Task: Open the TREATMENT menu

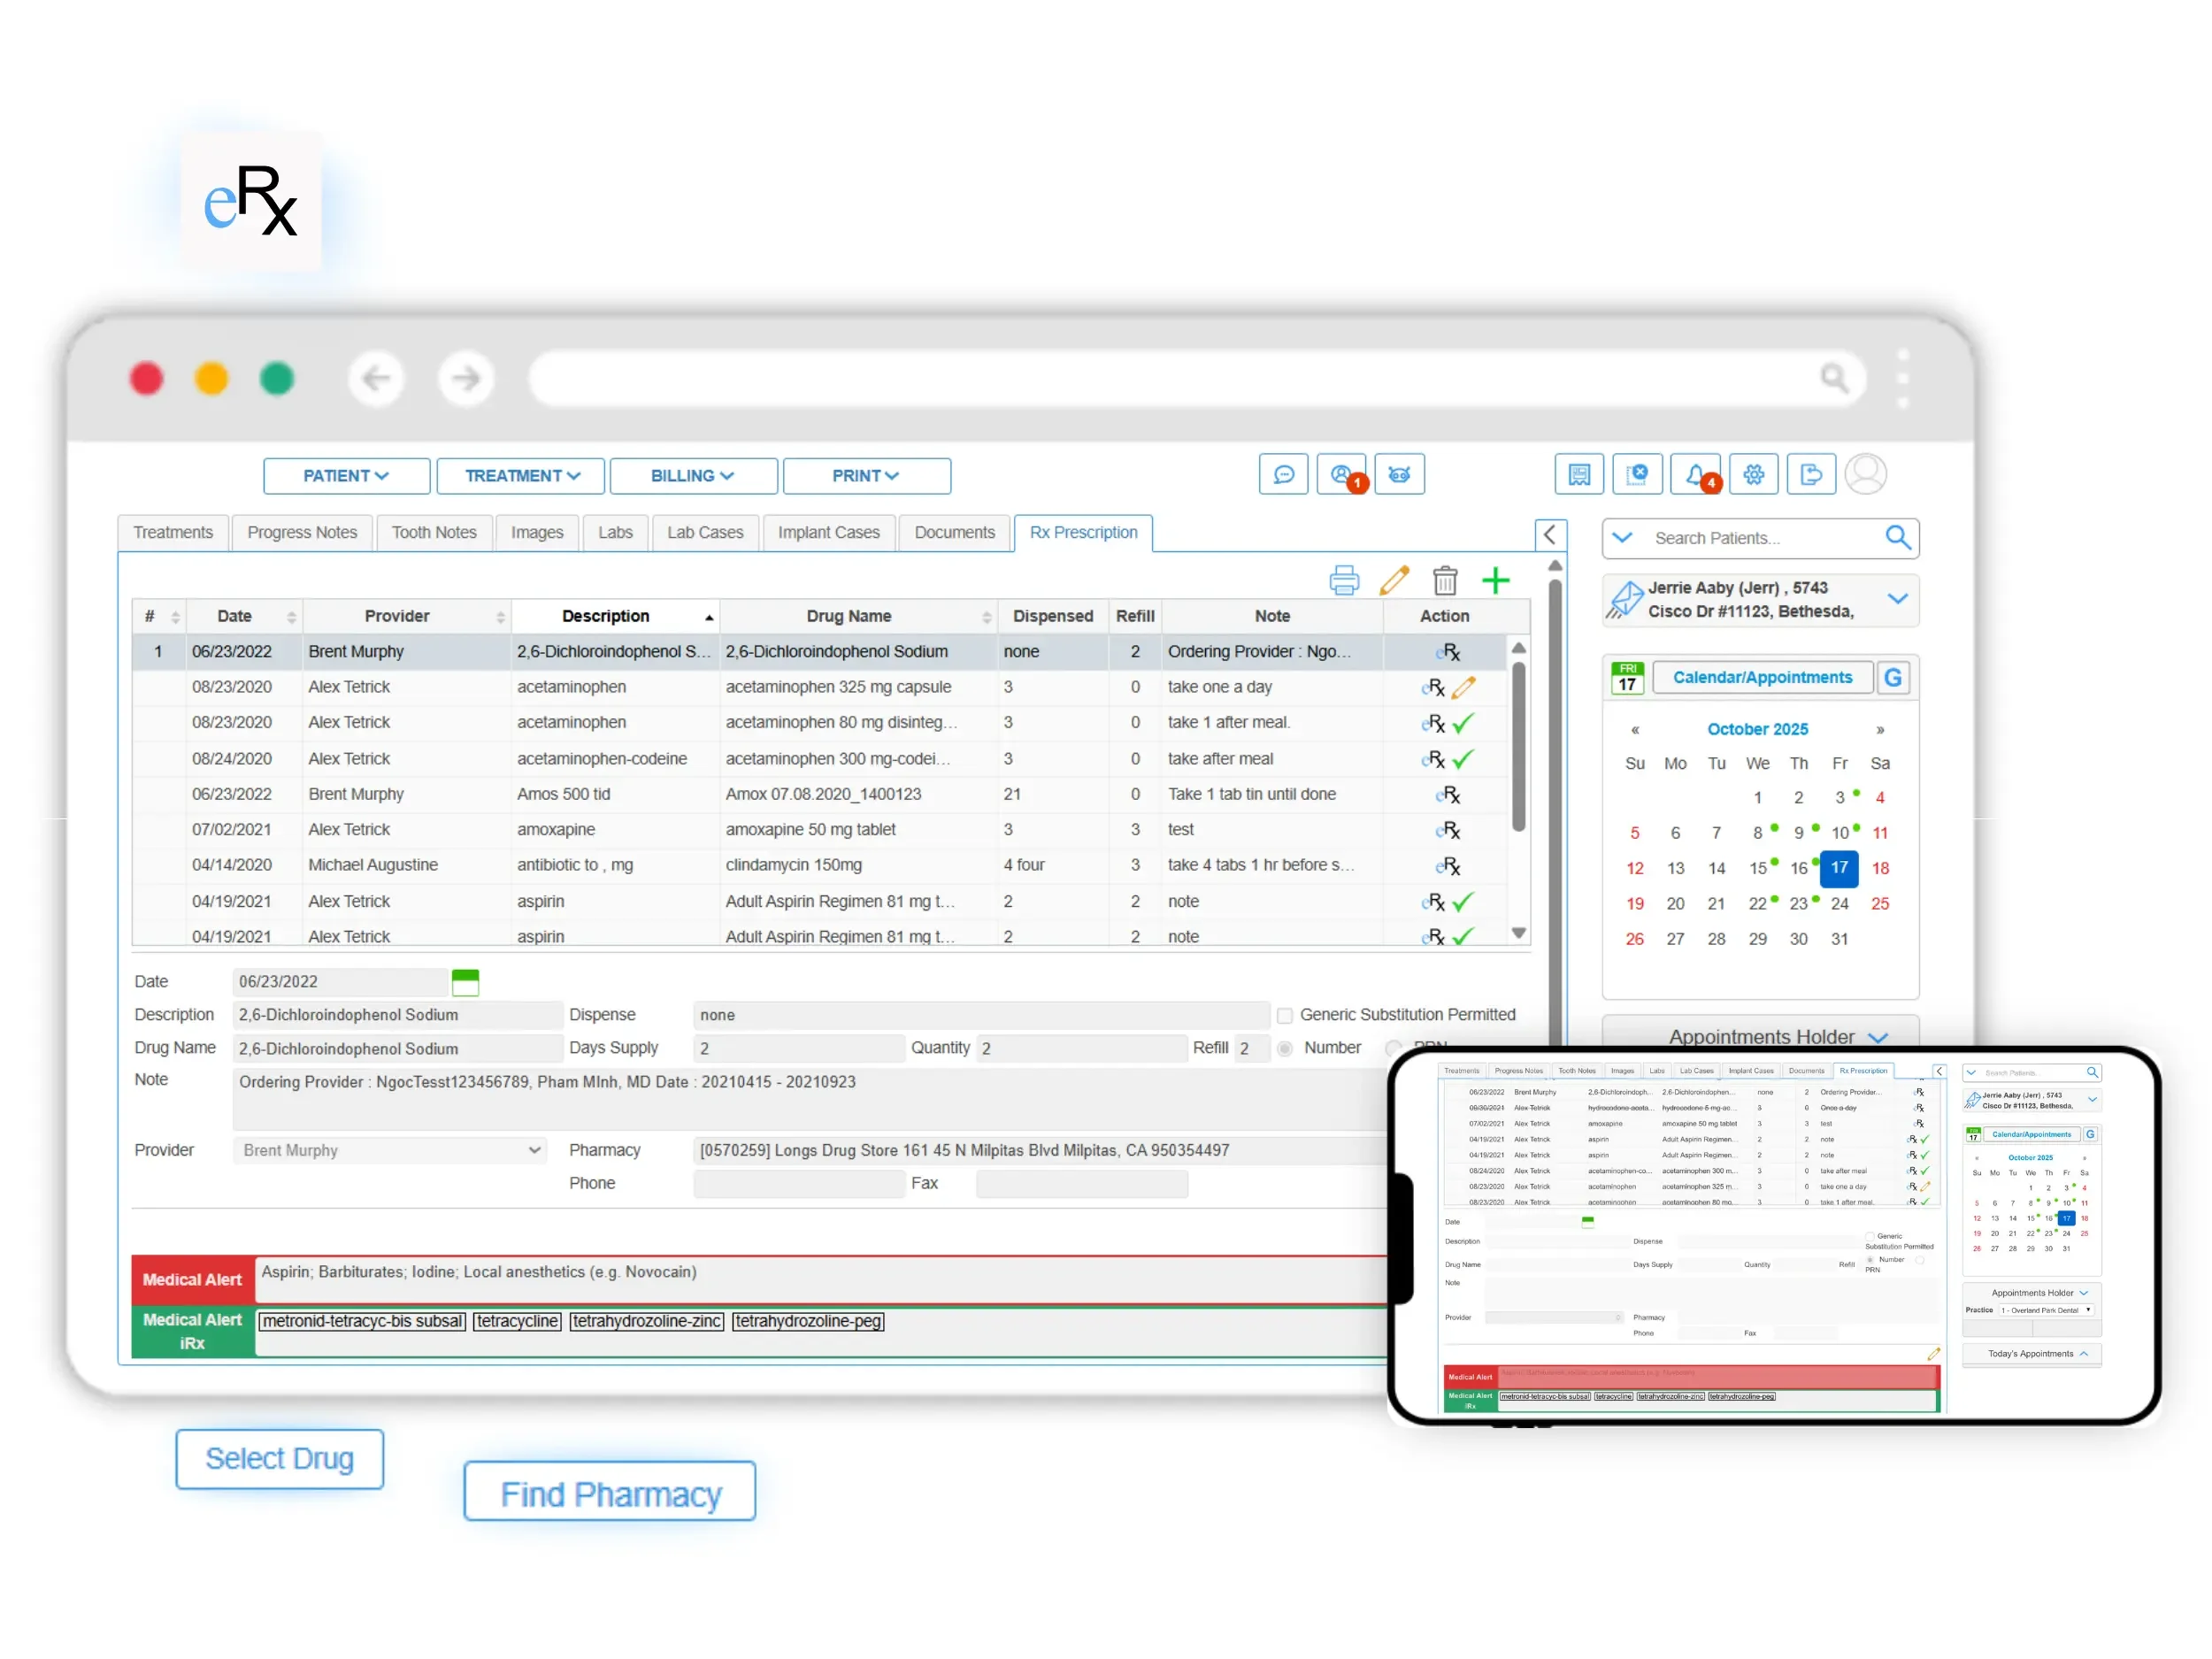Action: (x=520, y=475)
